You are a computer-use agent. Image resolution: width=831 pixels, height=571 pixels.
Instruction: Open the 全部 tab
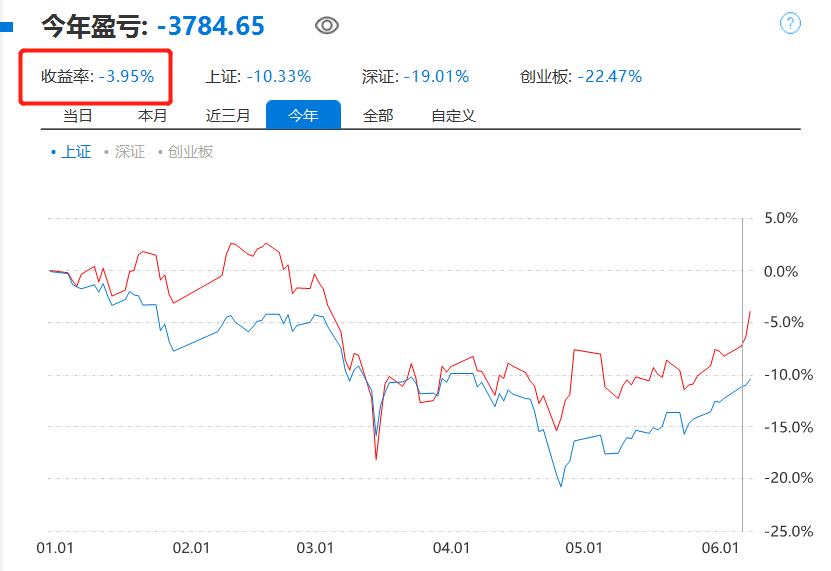click(378, 115)
